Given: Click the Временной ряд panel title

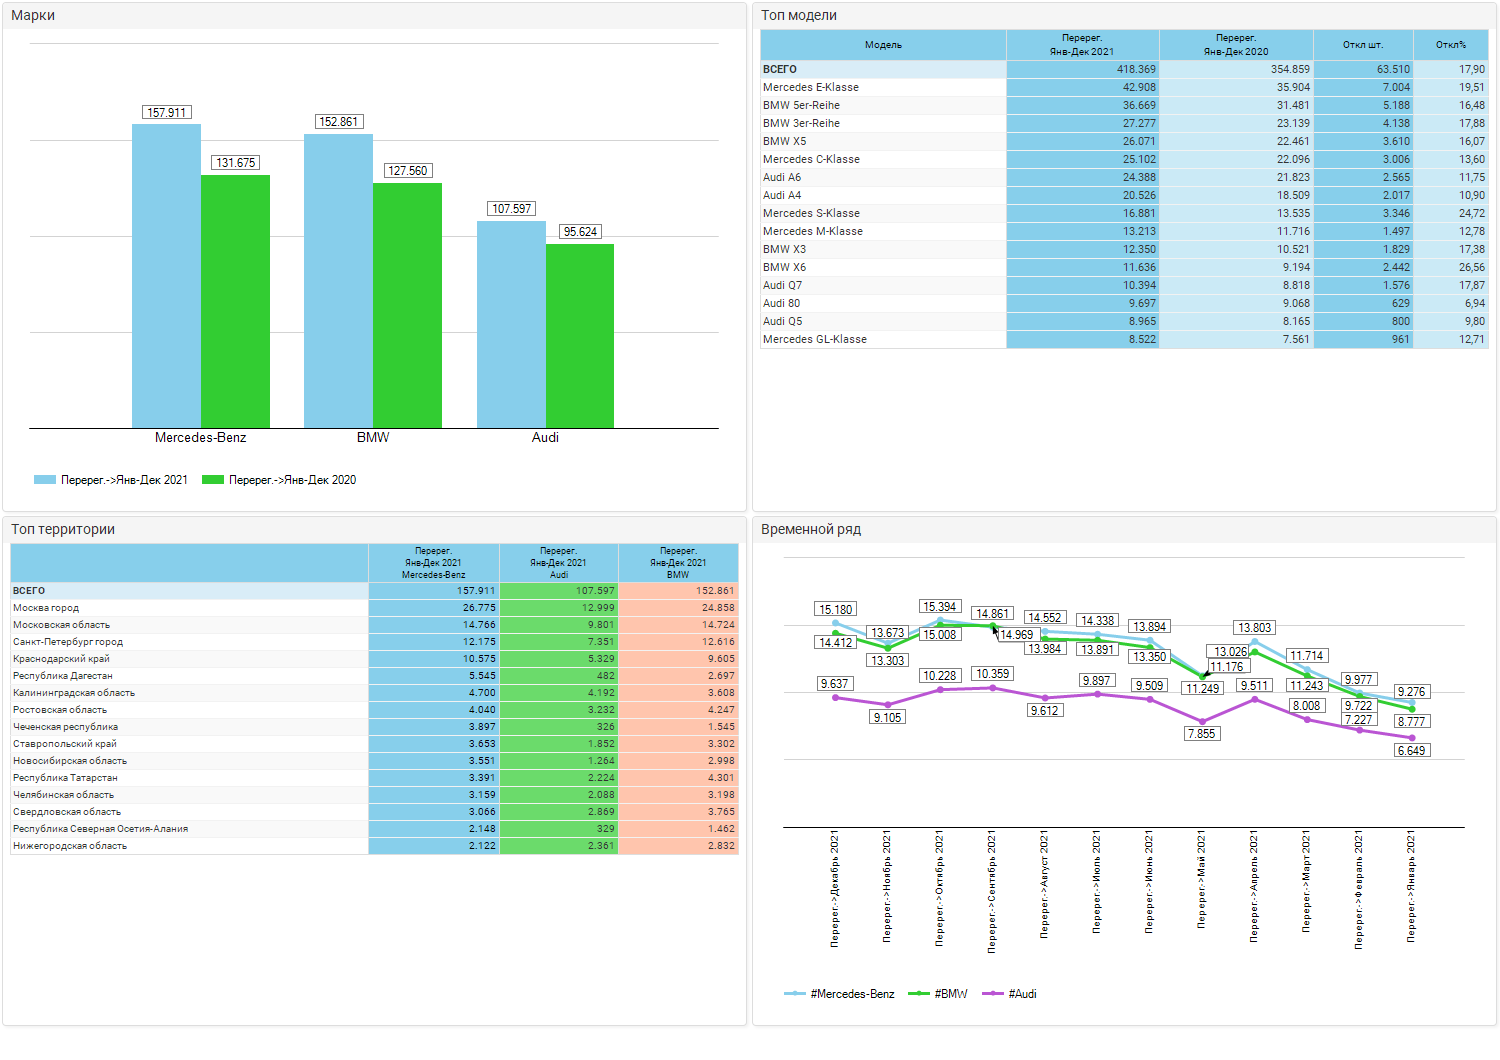Looking at the screenshot, I should [811, 530].
